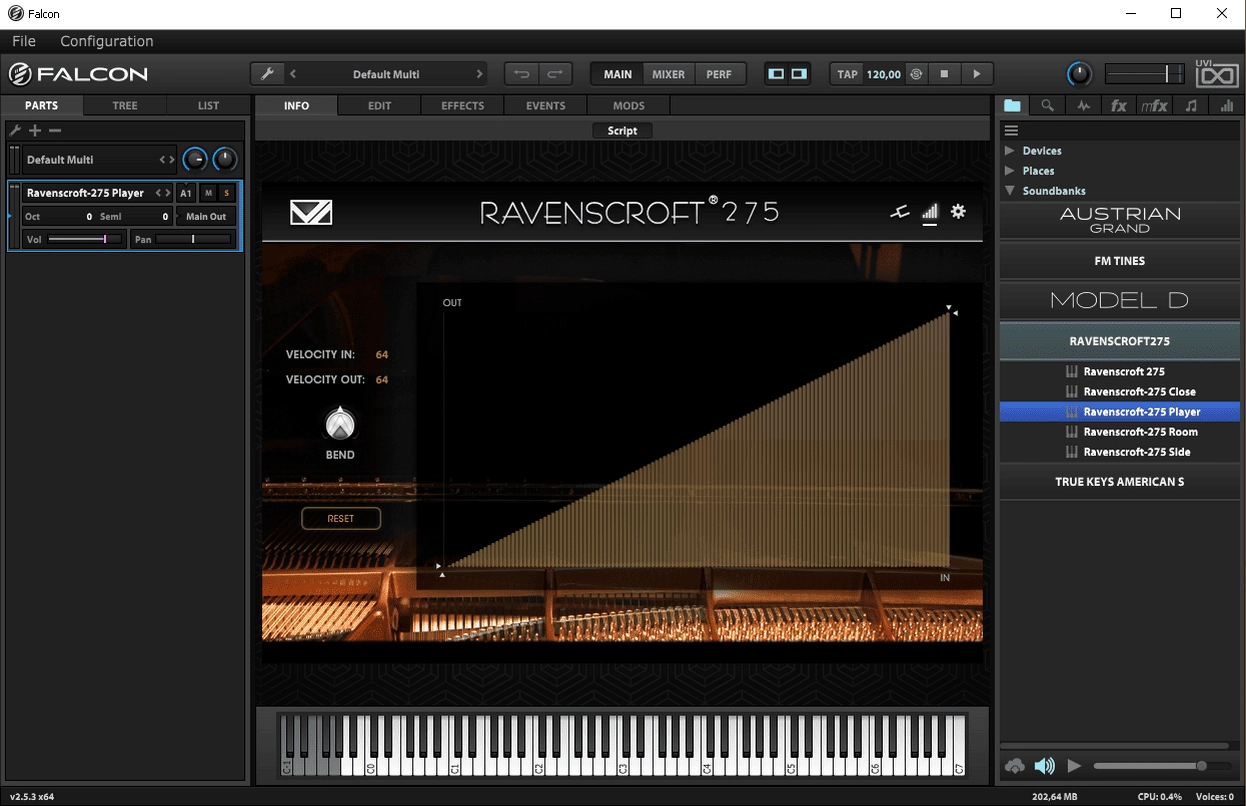The image size is (1246, 806).
Task: Go to the previous multi preset arrow
Action: 293,74
